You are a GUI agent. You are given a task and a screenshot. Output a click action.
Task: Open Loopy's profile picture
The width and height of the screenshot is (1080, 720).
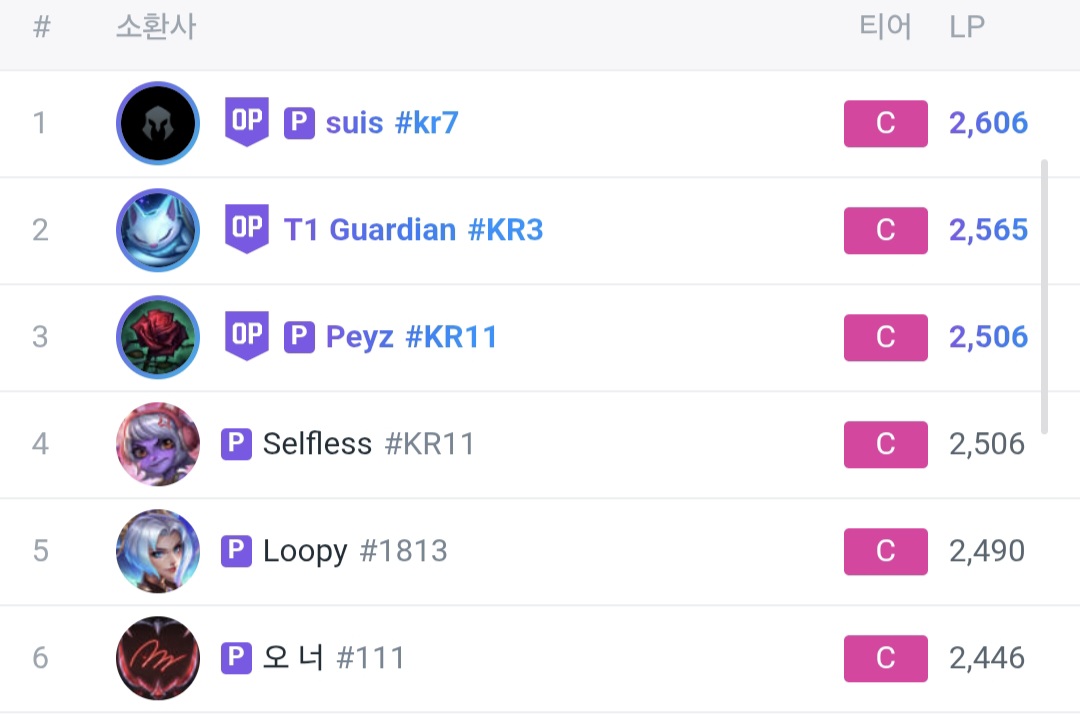point(158,551)
